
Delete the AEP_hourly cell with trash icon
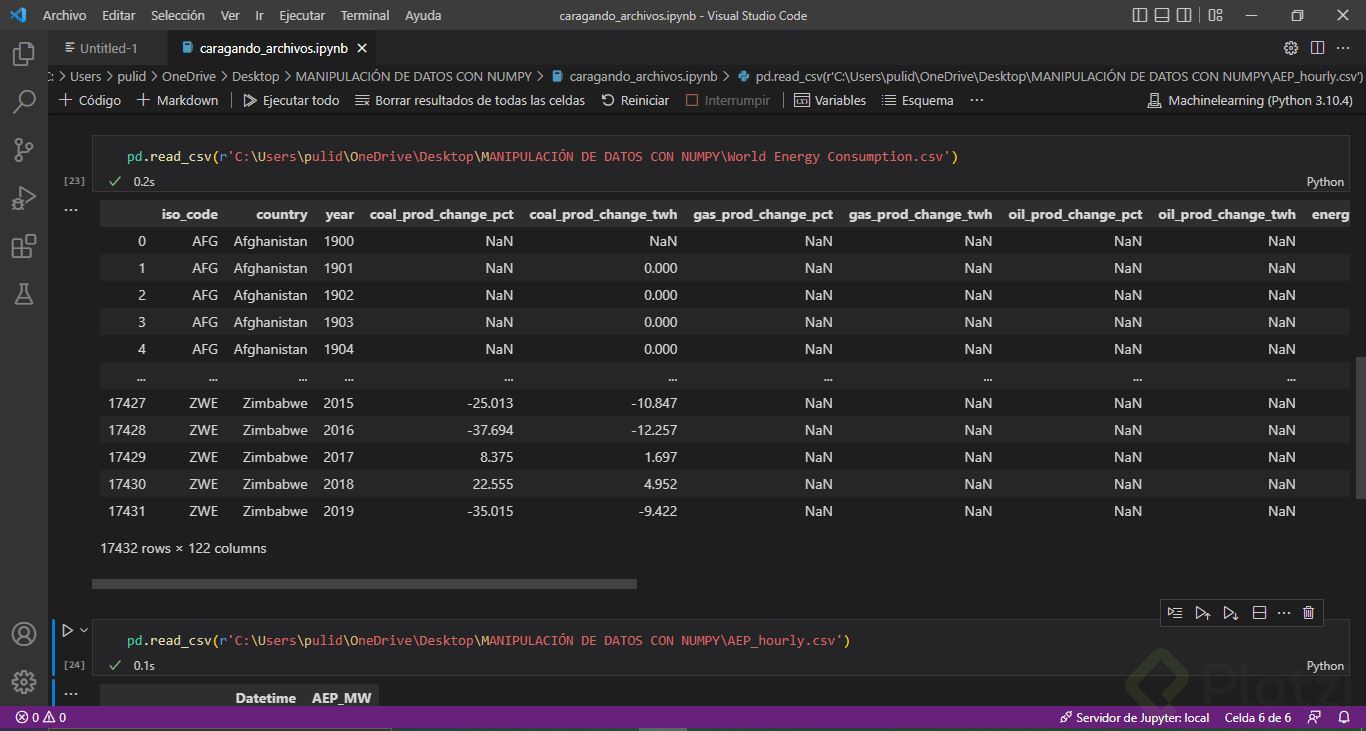(1308, 613)
